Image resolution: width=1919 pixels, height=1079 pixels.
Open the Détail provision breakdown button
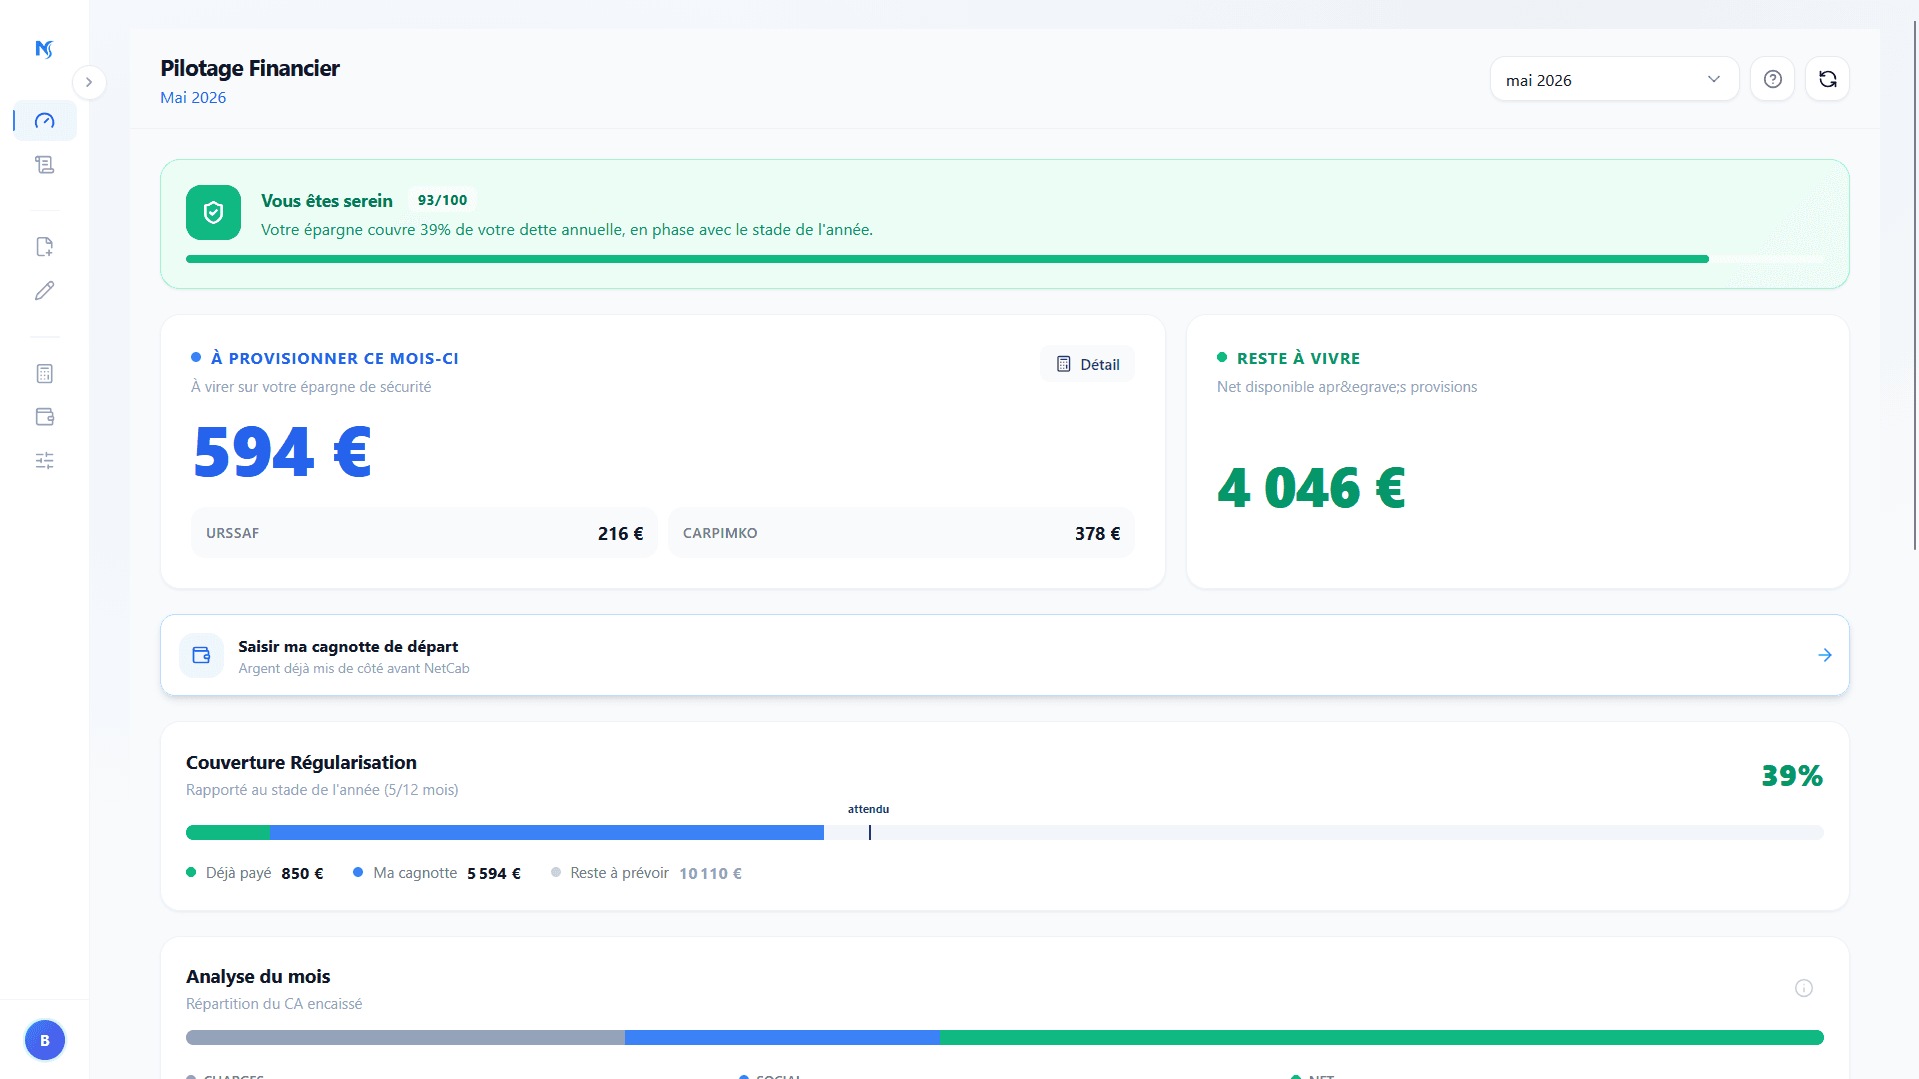click(1088, 364)
